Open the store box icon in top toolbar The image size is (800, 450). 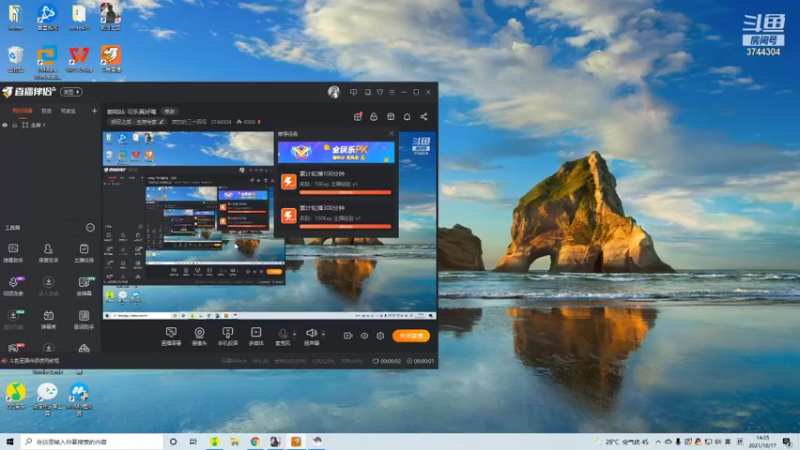point(390,117)
